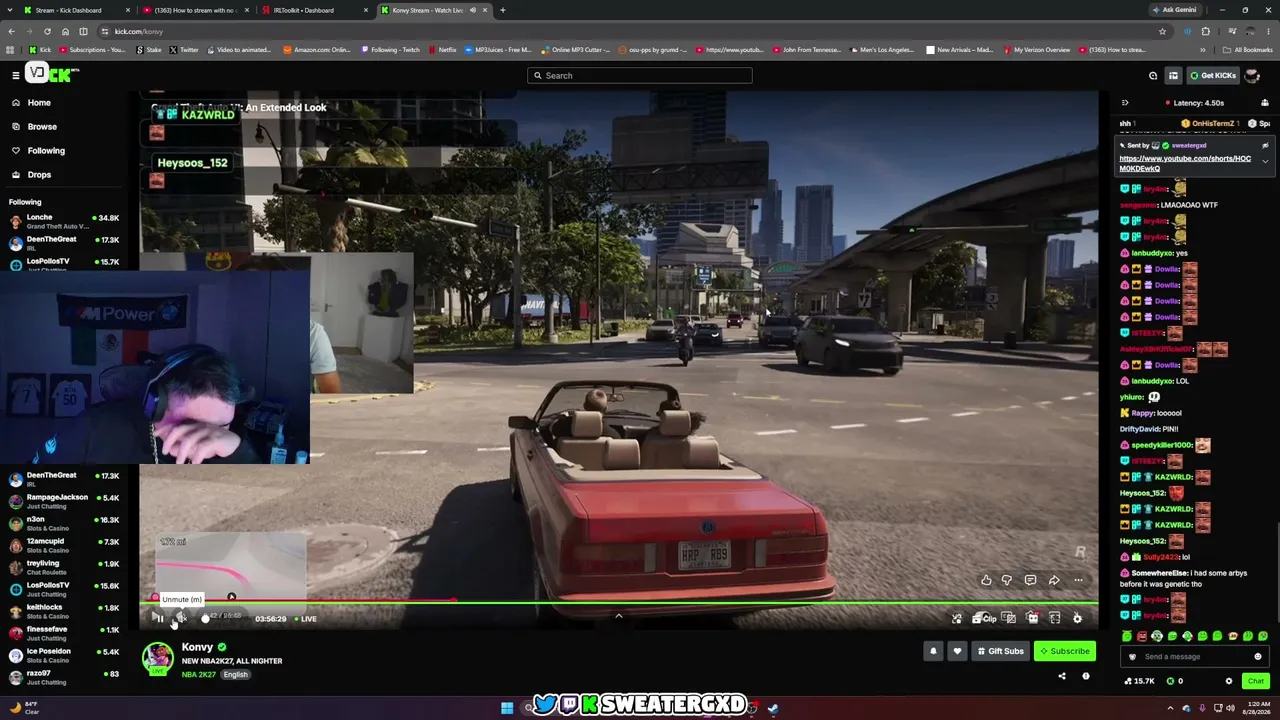Open the shop icon next to Get KICKs
Image resolution: width=1280 pixels, height=720 pixels.
point(1173,75)
